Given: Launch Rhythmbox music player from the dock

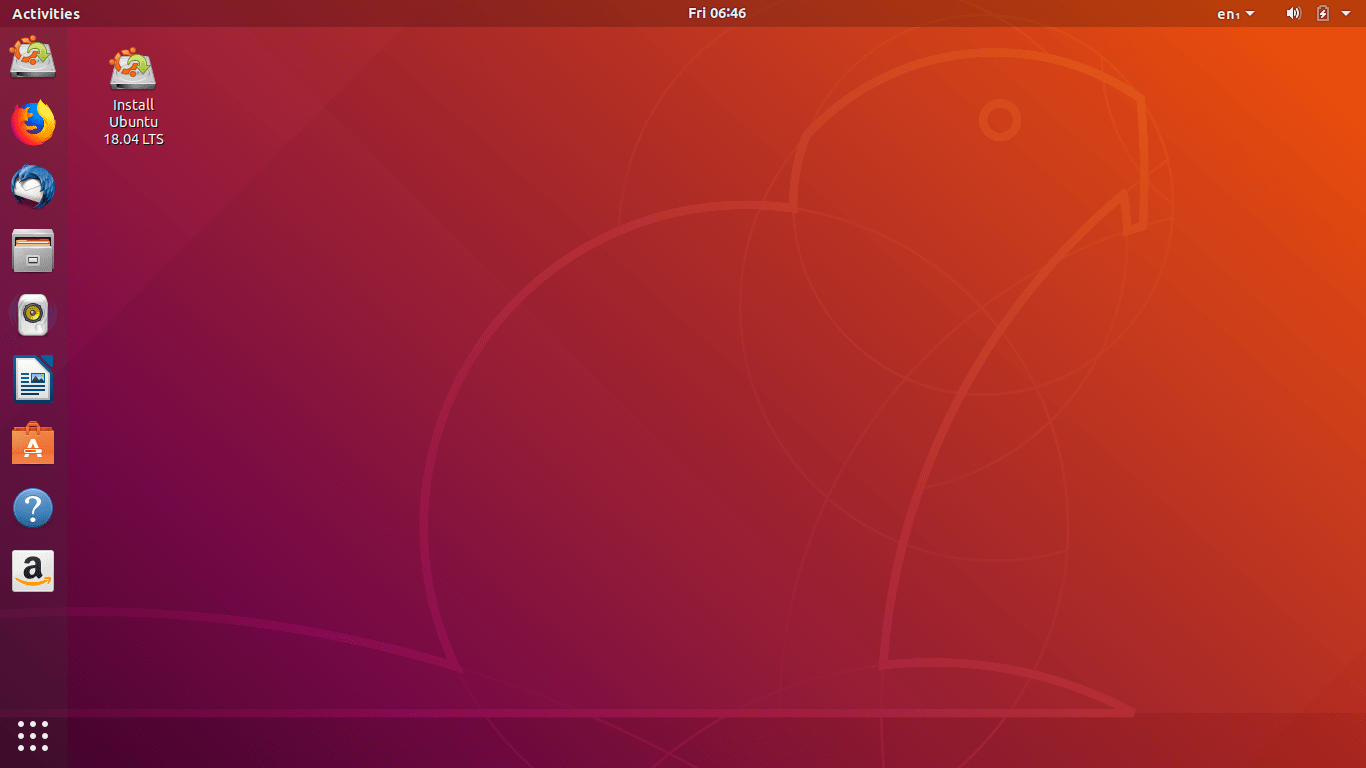Looking at the screenshot, I should pos(33,315).
